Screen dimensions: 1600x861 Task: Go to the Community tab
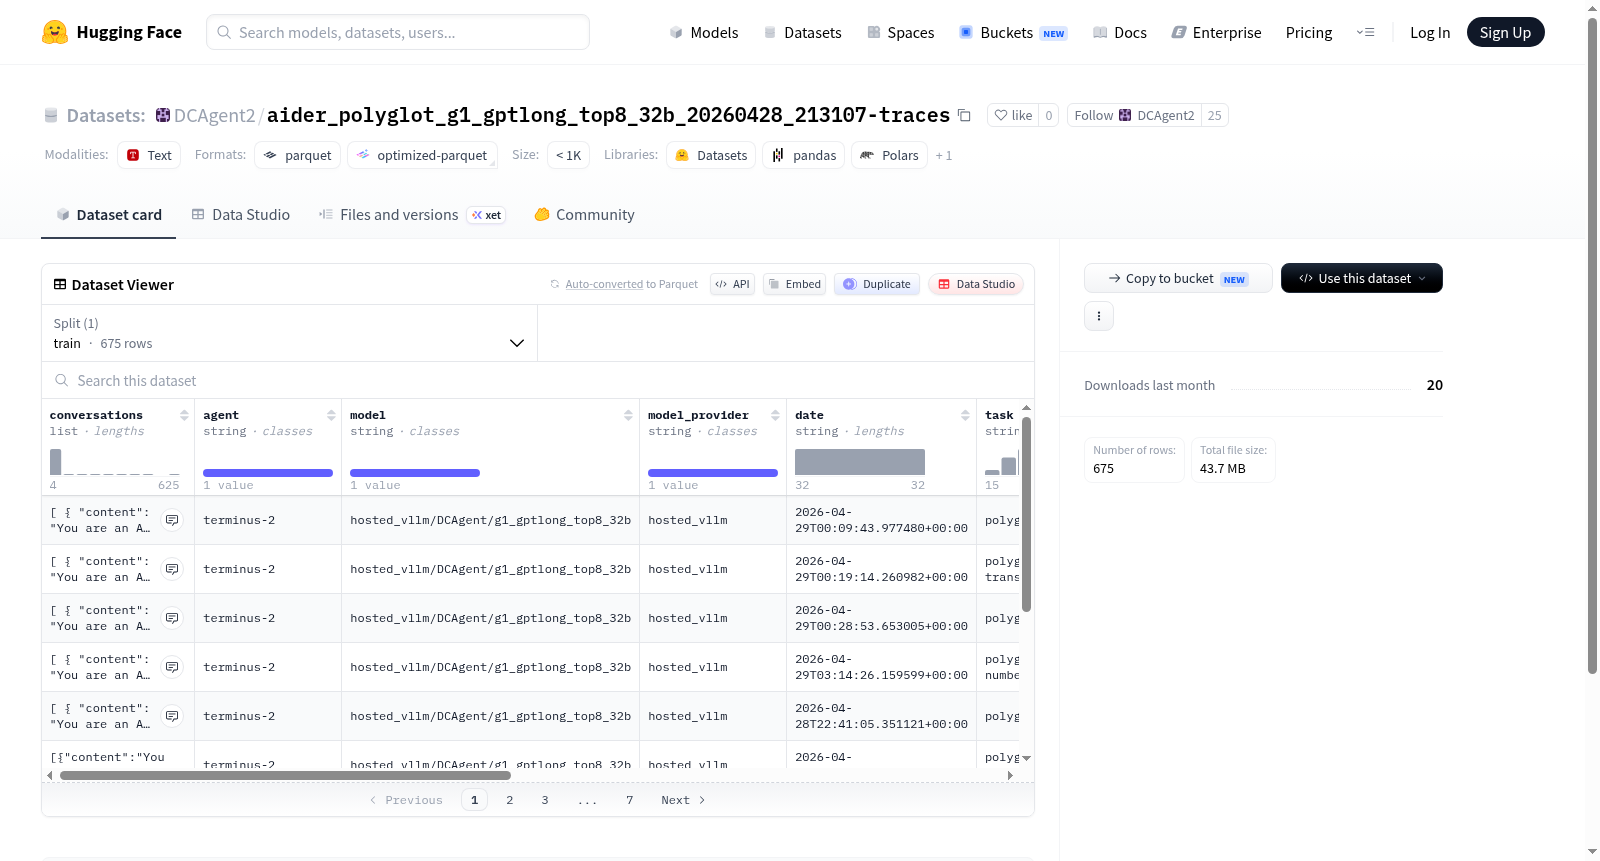(x=584, y=215)
